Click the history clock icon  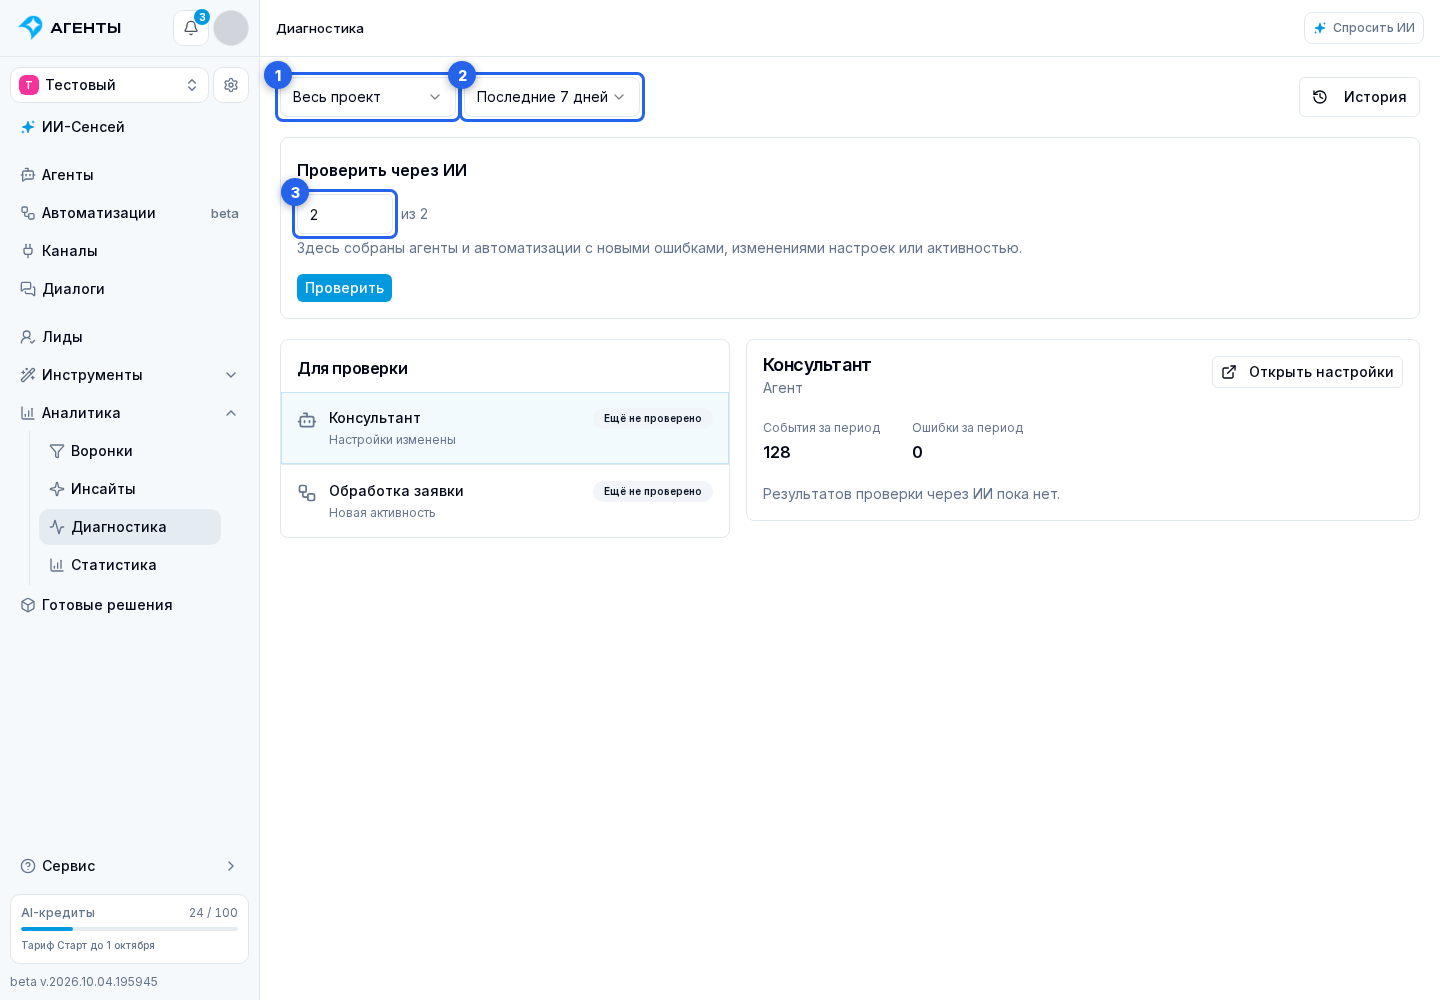[x=1320, y=97]
